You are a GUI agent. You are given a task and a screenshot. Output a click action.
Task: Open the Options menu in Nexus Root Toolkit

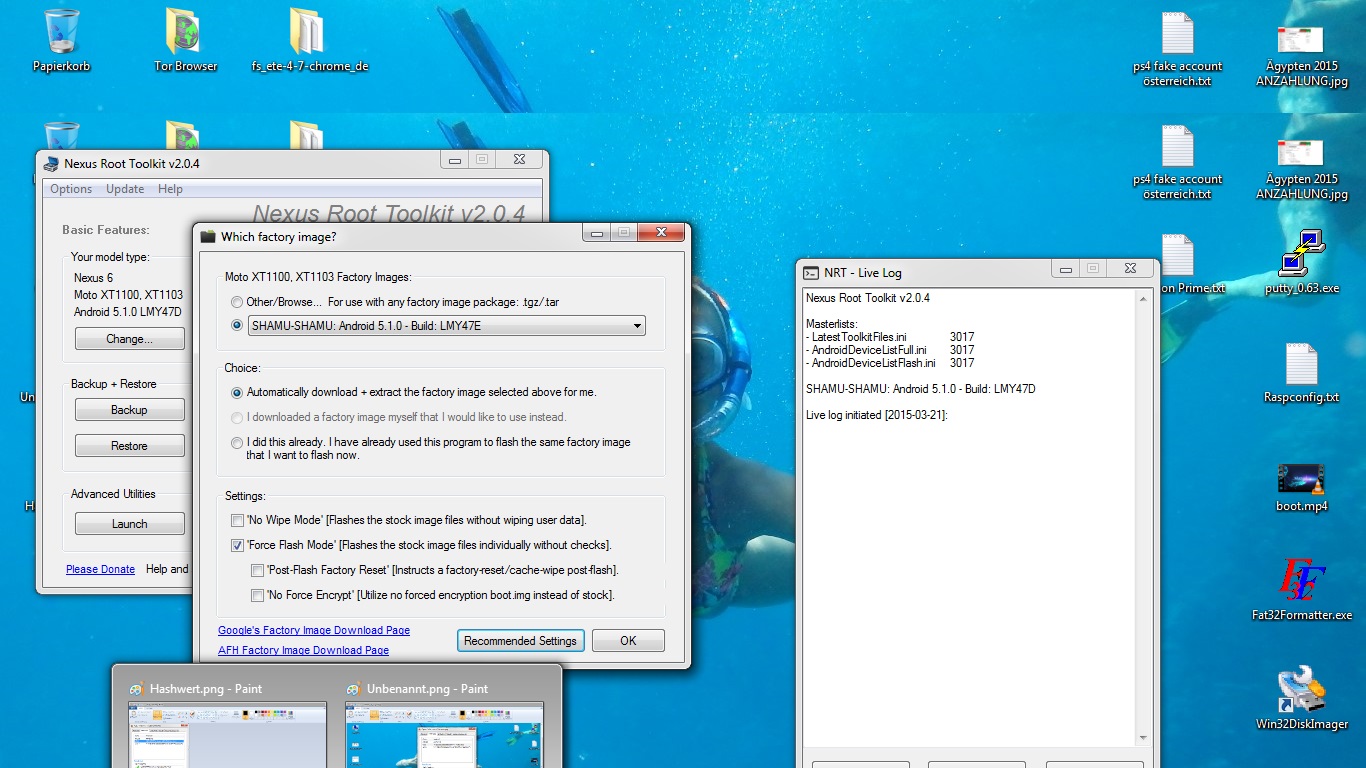(x=71, y=189)
